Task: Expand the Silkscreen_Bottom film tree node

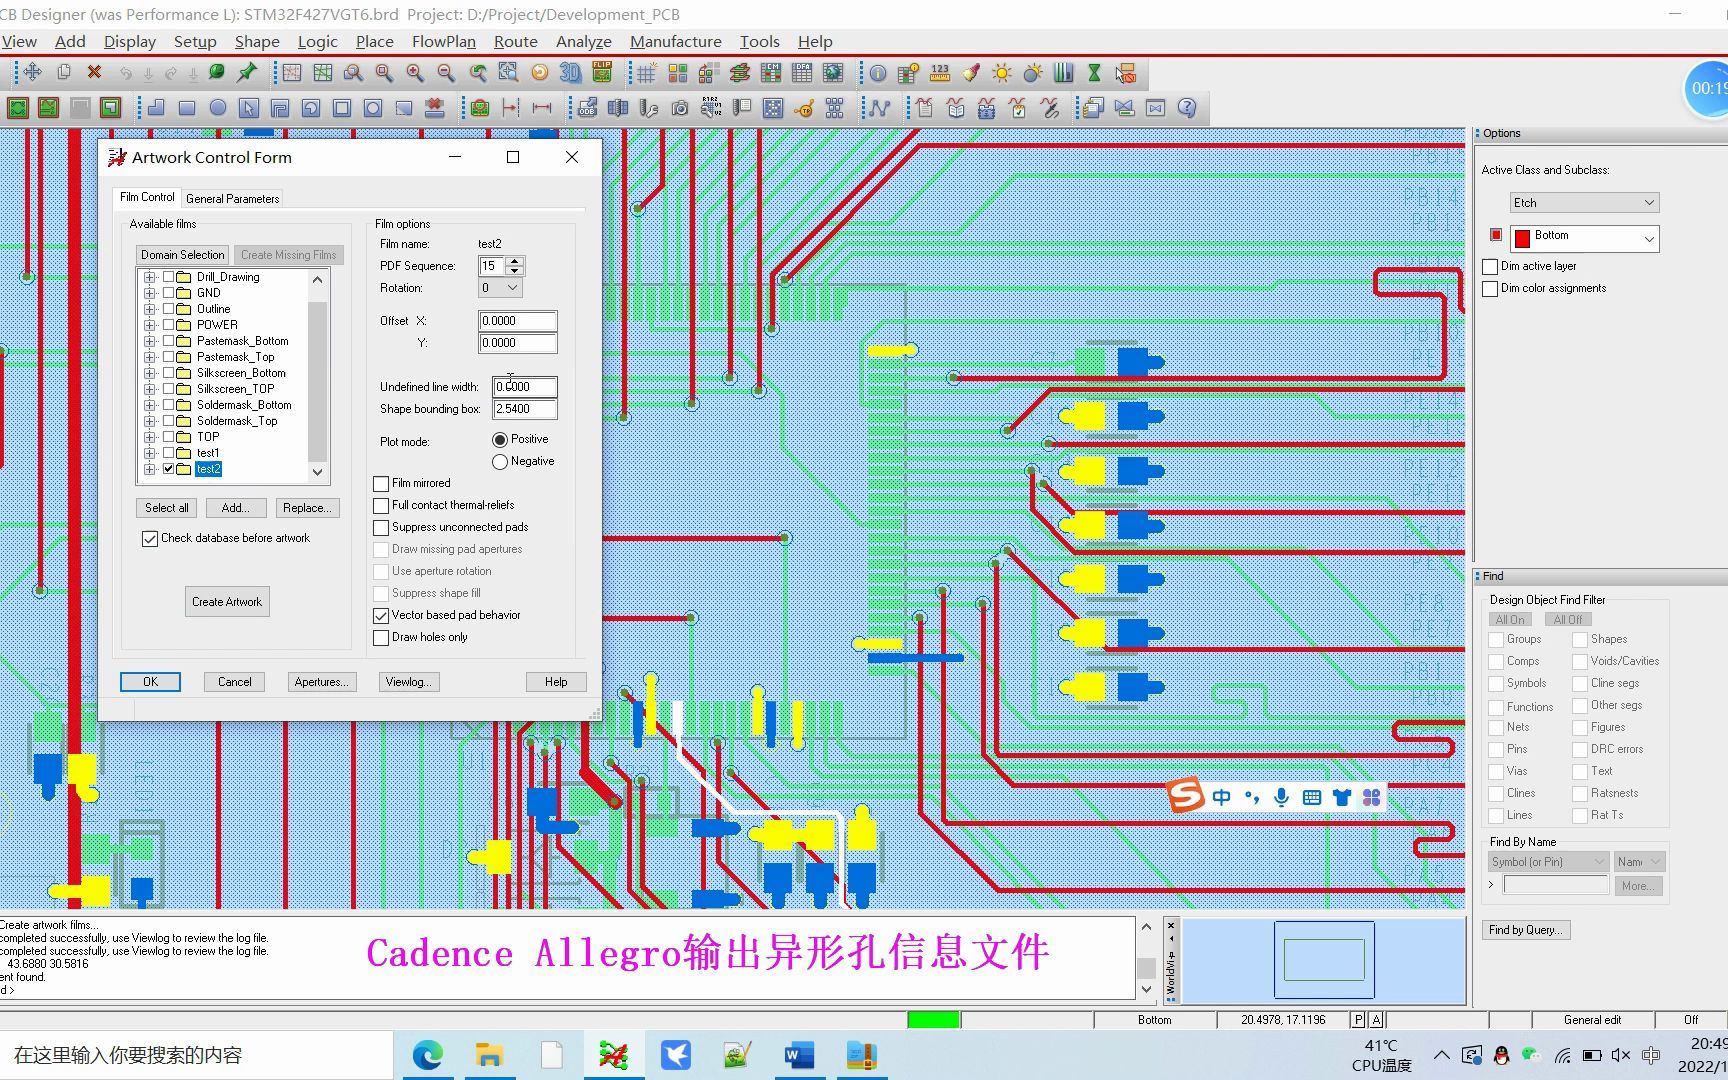Action: pos(150,372)
